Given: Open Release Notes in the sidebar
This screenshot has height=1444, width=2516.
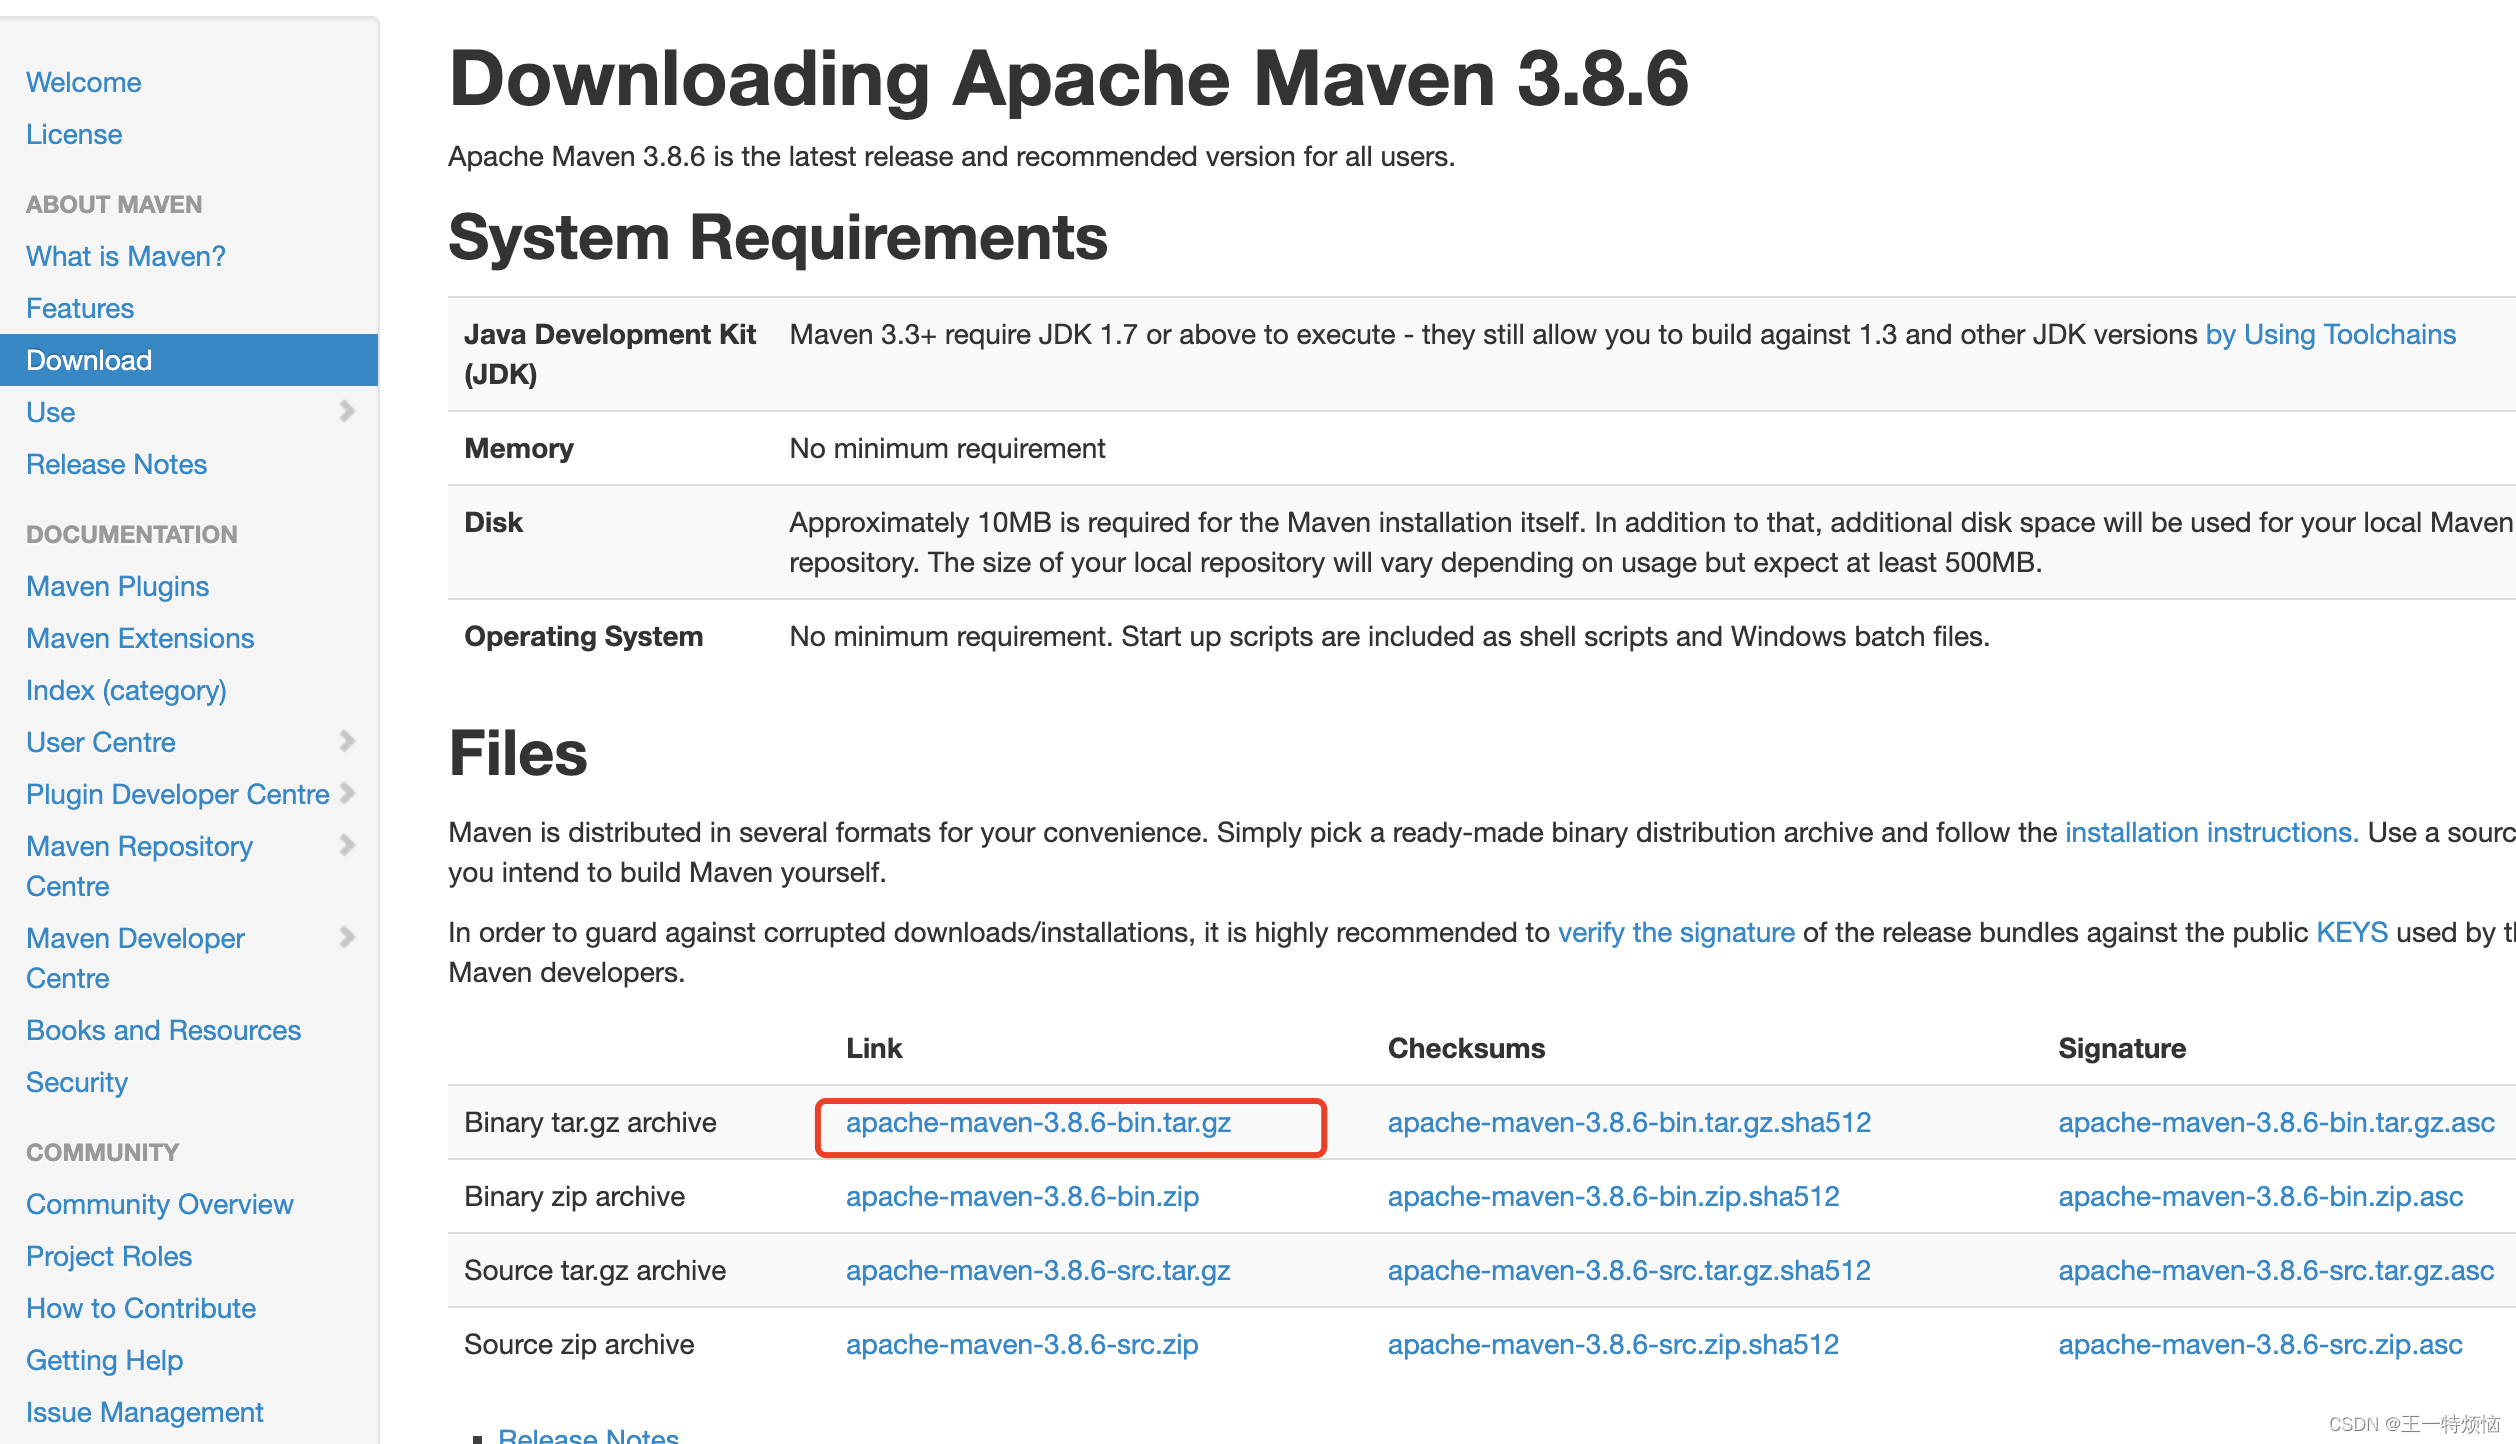Looking at the screenshot, I should point(116,464).
